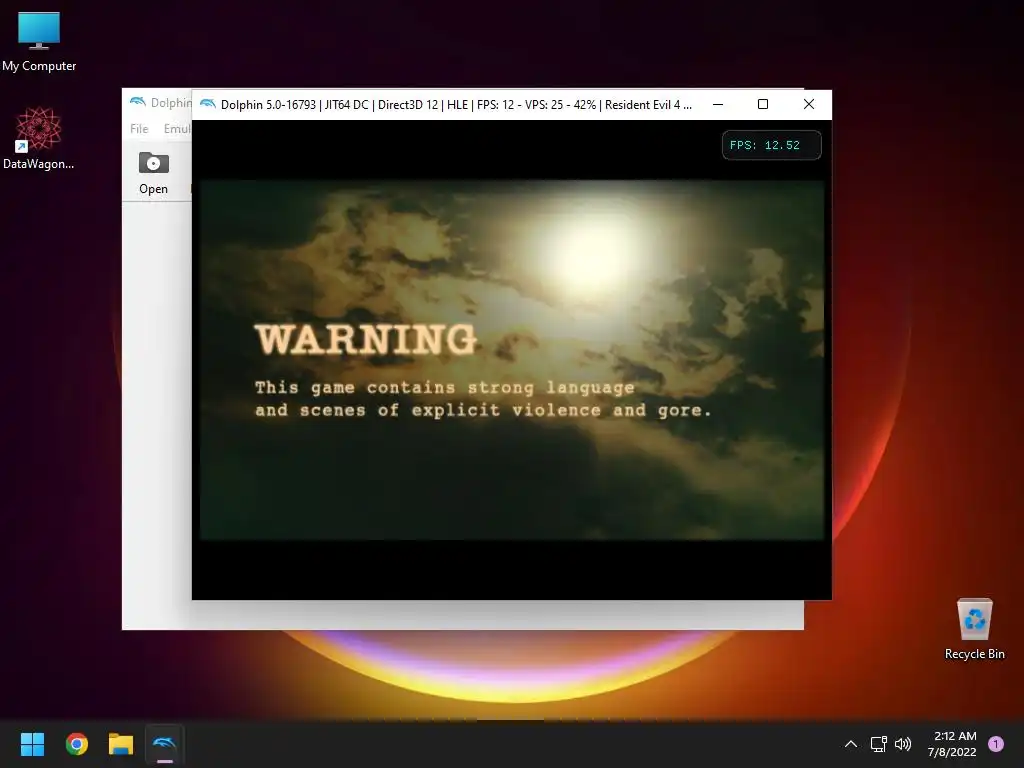The width and height of the screenshot is (1024, 768).
Task: Open the DataWagon shortcut on desktop
Action: point(39,138)
